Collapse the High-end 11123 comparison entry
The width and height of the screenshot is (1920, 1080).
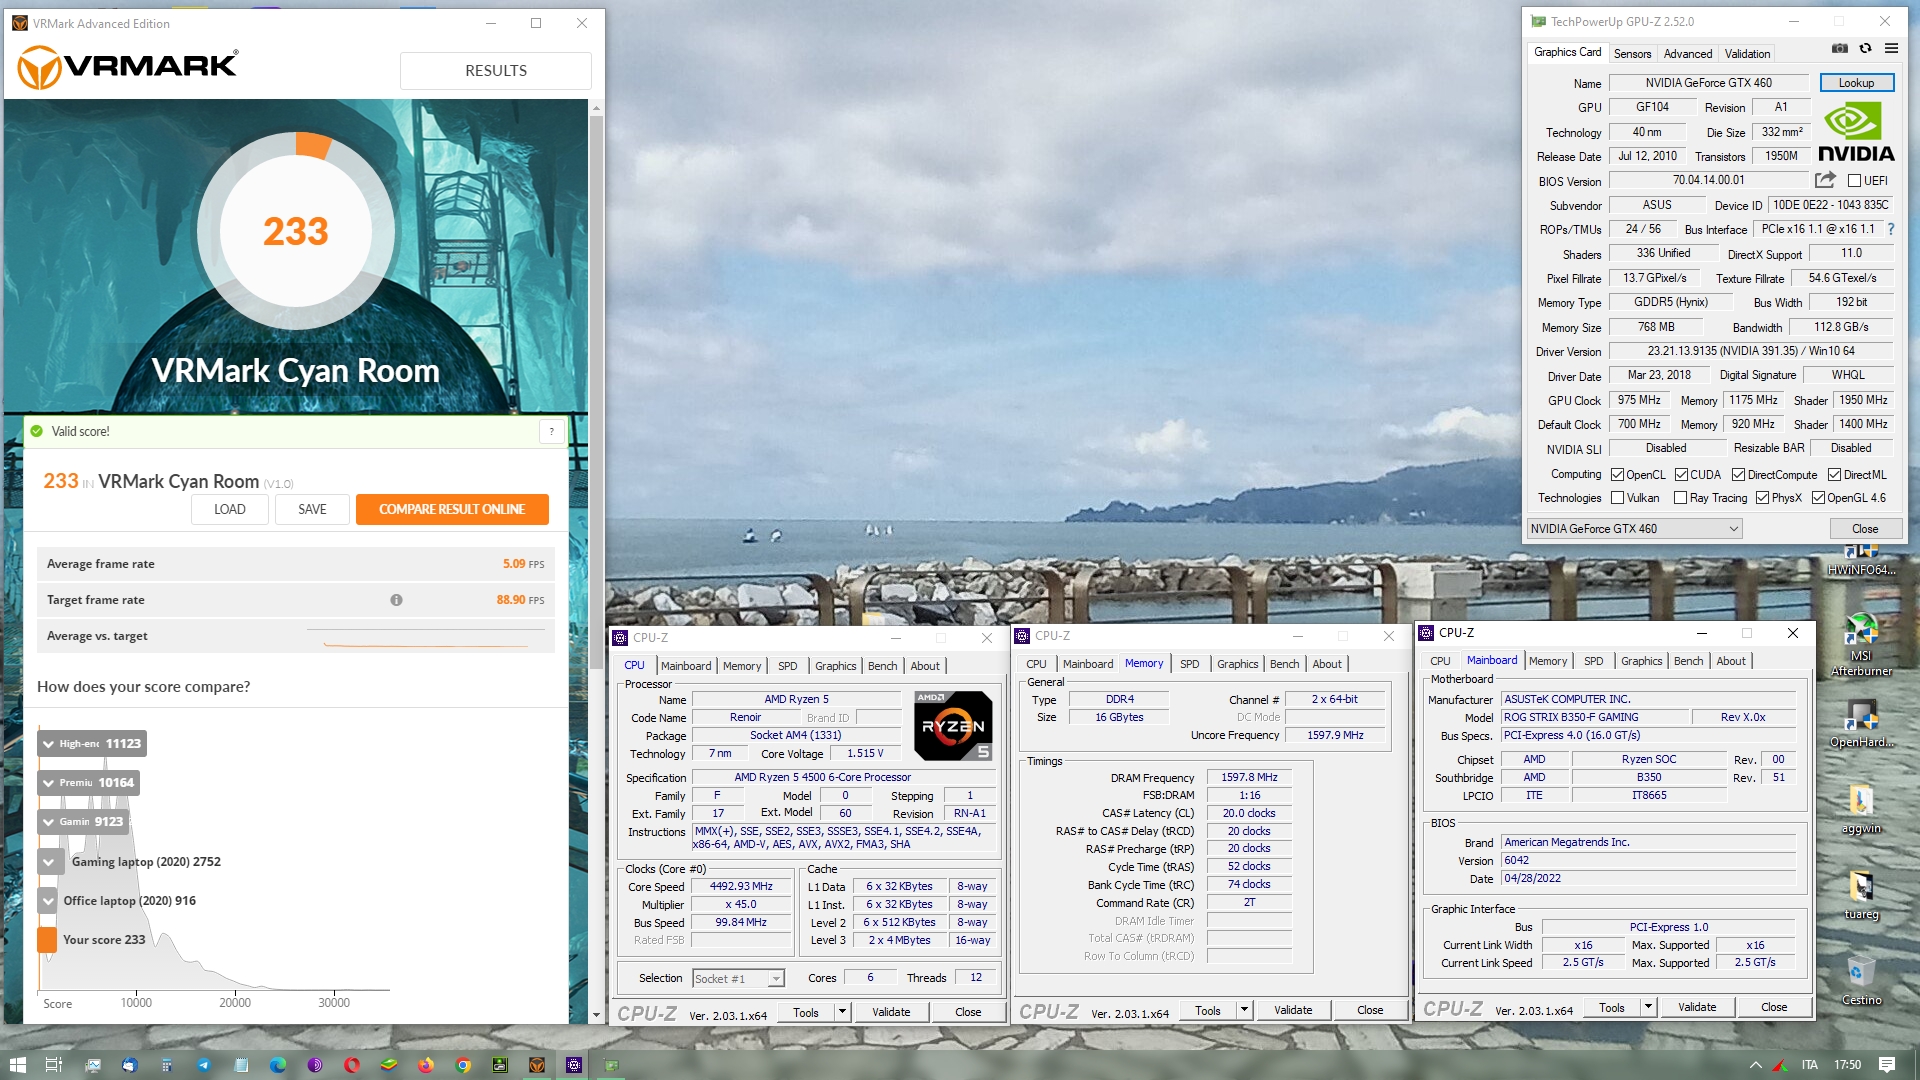click(48, 744)
